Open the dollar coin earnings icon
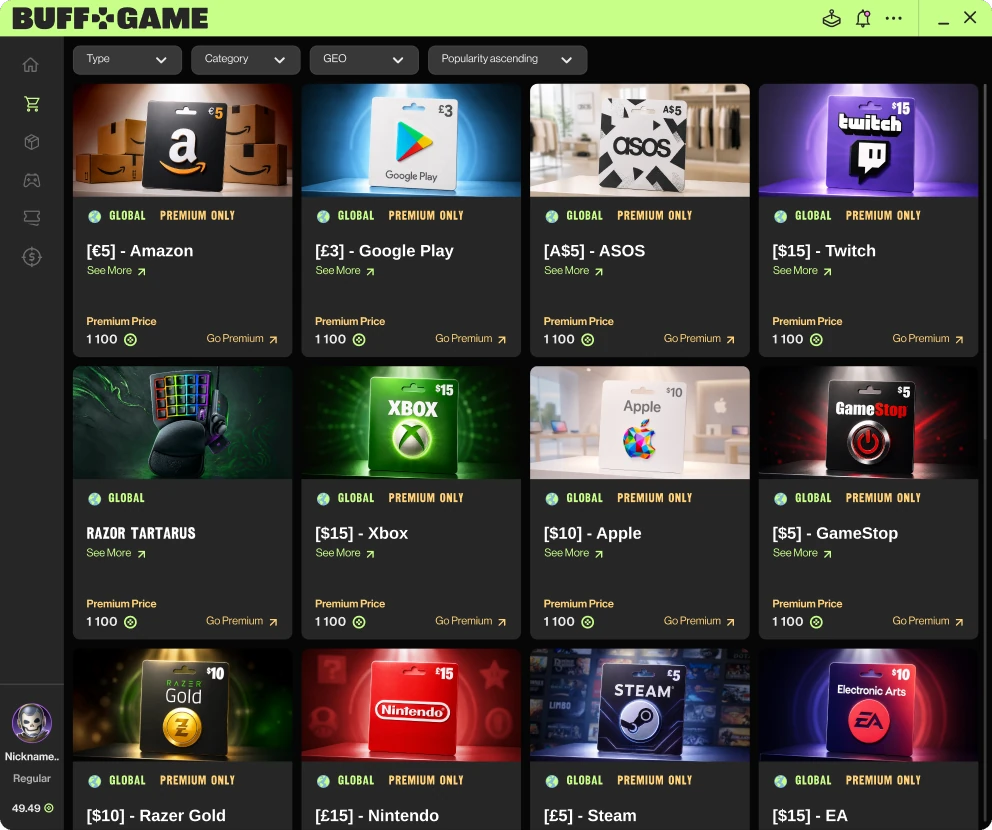Image resolution: width=992 pixels, height=830 pixels. (x=32, y=257)
